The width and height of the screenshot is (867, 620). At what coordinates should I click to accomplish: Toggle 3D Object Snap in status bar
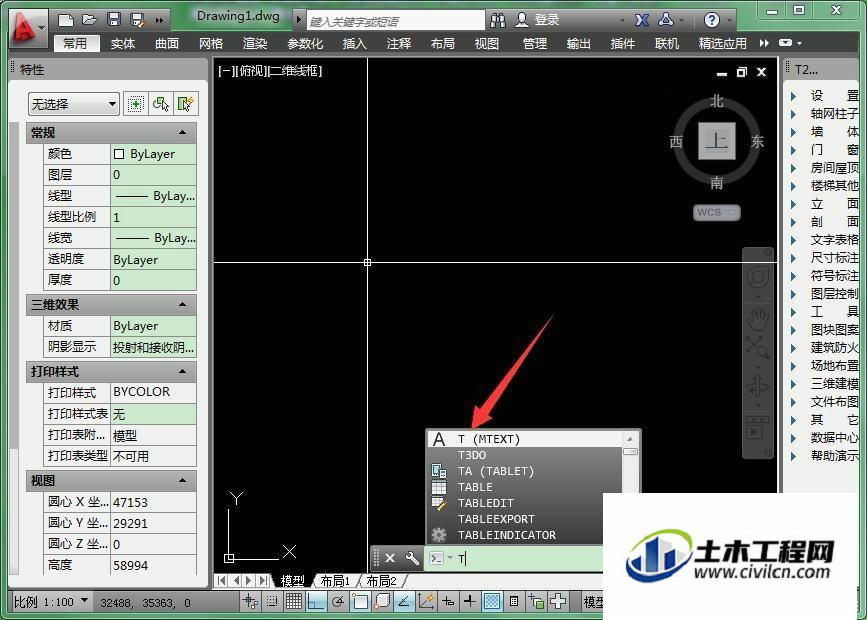point(382,601)
